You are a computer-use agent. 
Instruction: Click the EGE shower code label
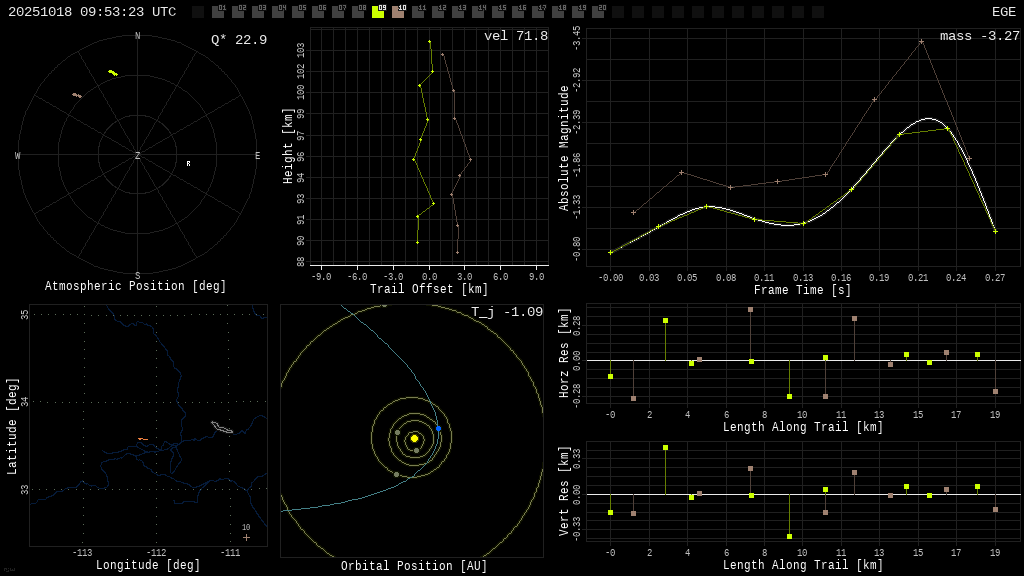(1003, 12)
